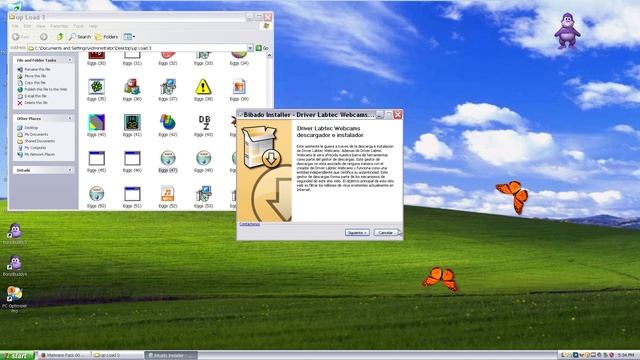Open the View menu

(41, 26)
